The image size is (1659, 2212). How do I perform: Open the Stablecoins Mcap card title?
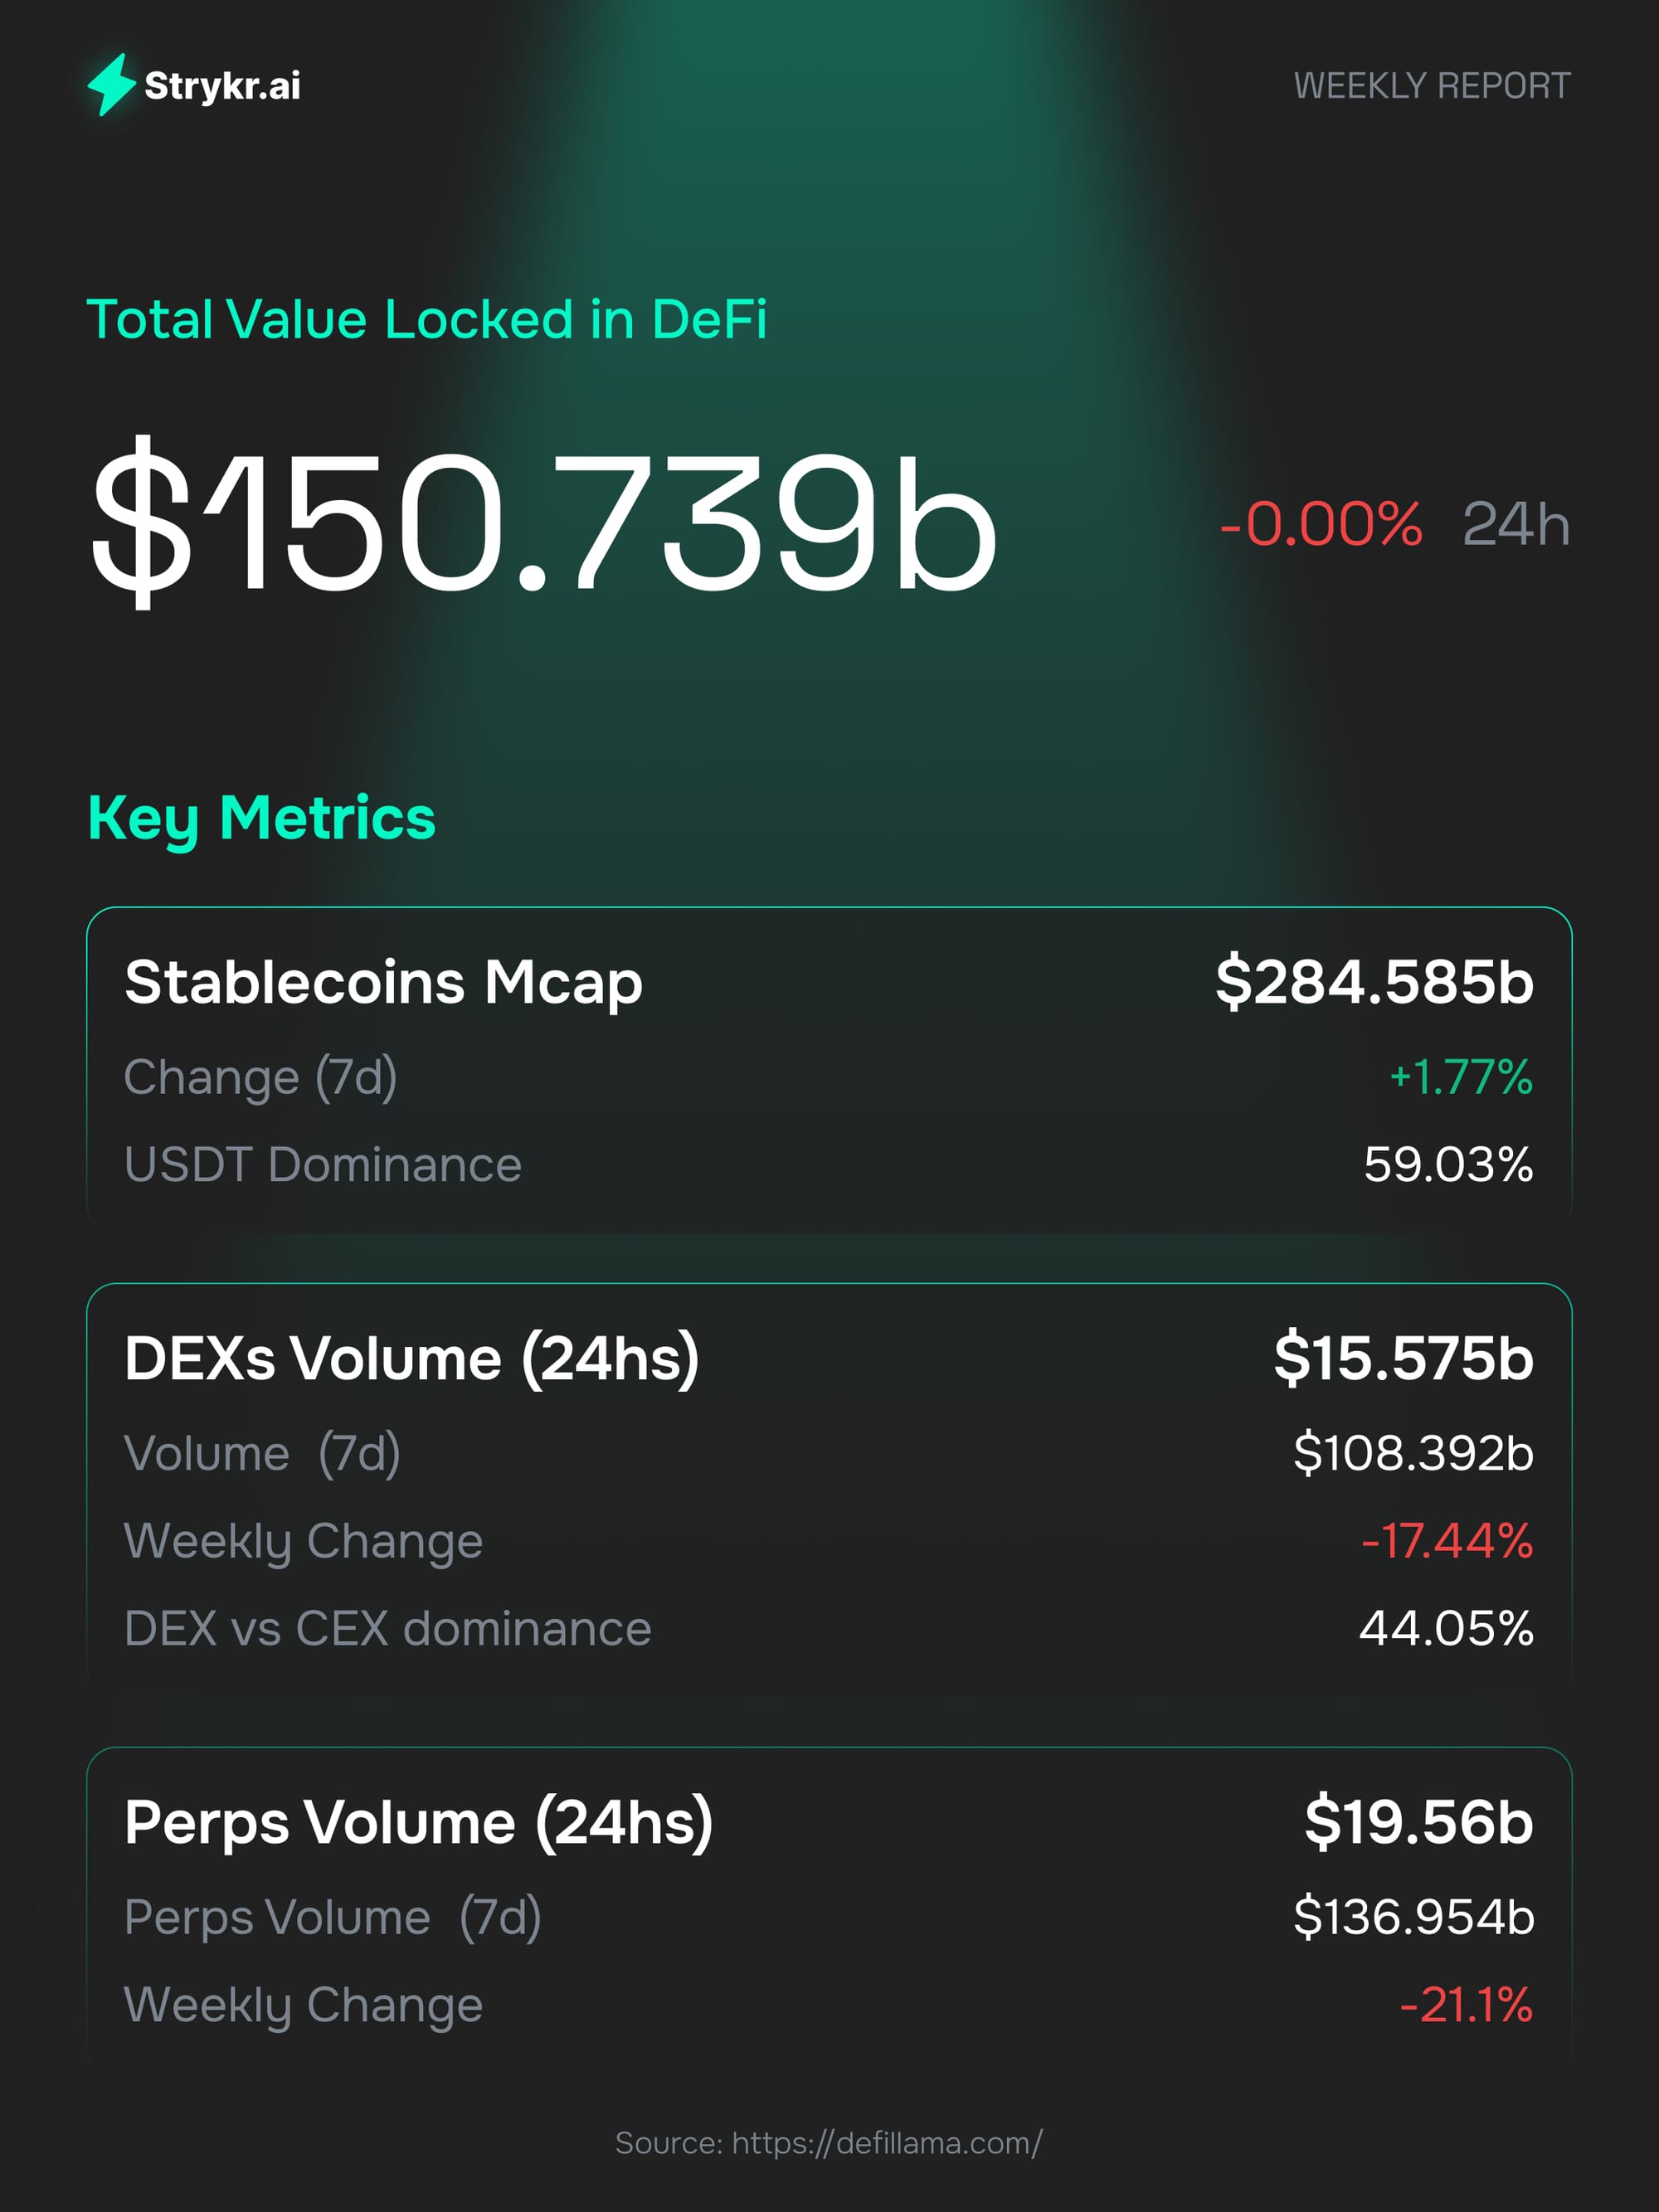click(x=383, y=982)
